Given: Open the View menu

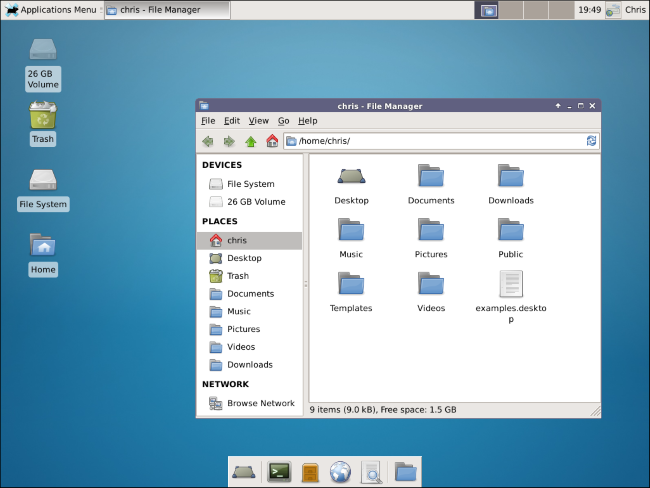Looking at the screenshot, I should (x=259, y=121).
